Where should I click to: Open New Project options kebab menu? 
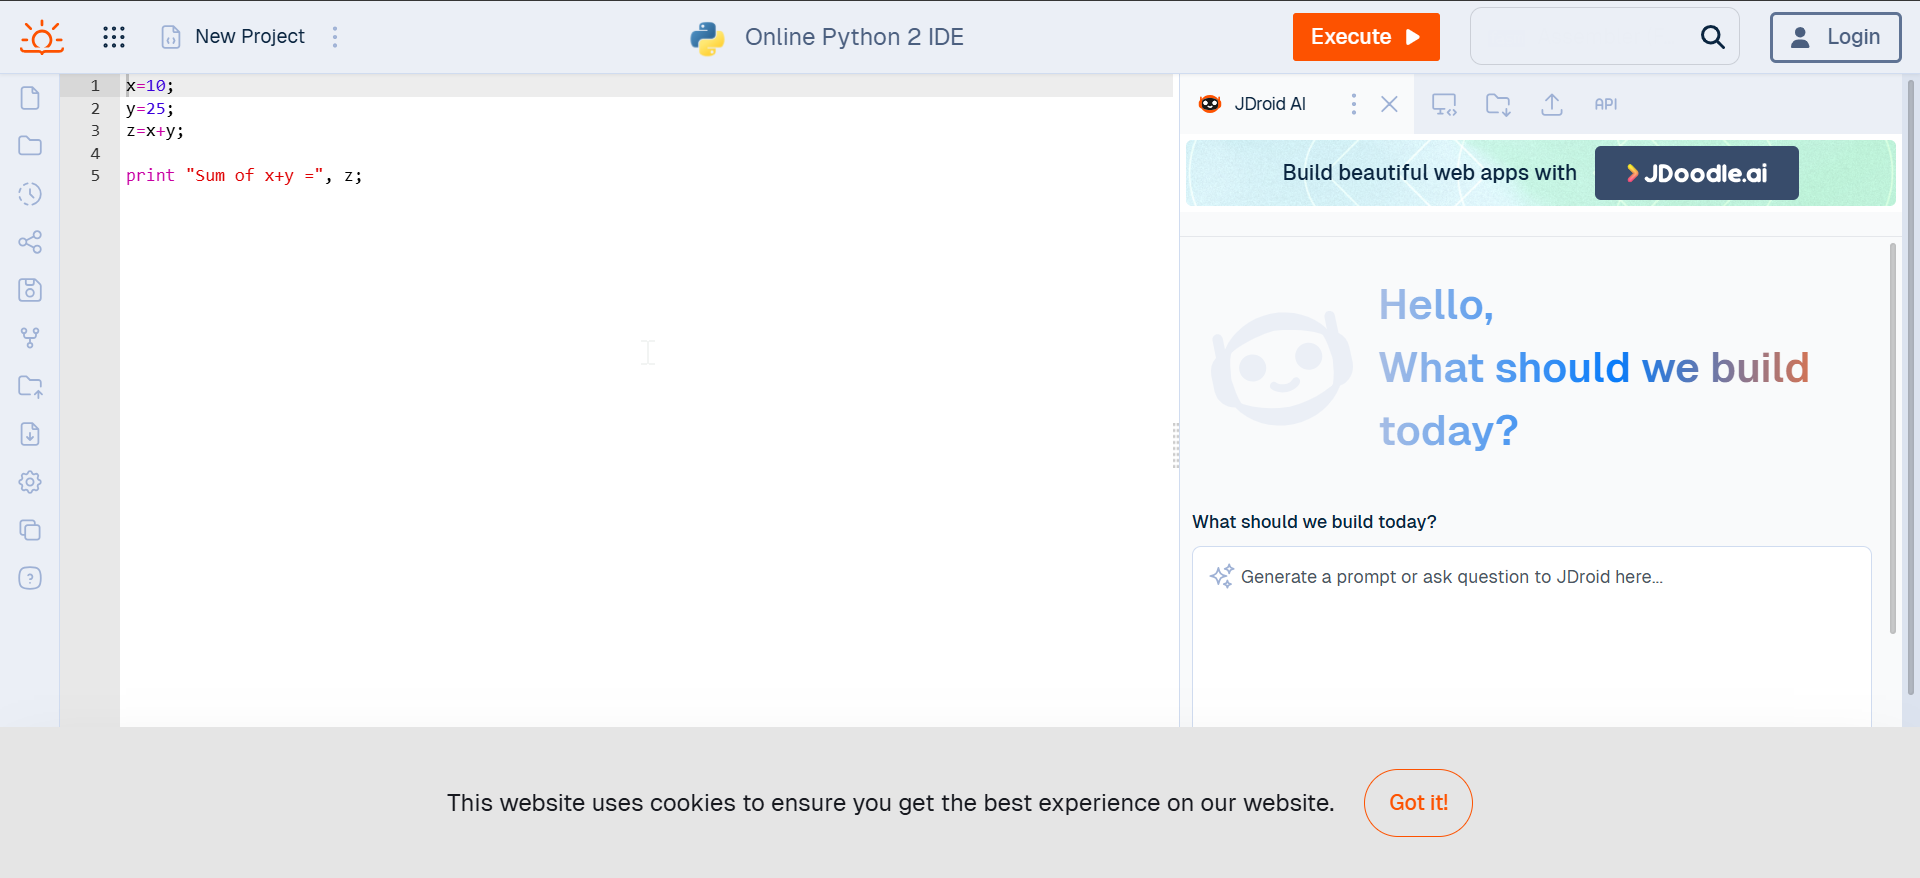335,37
